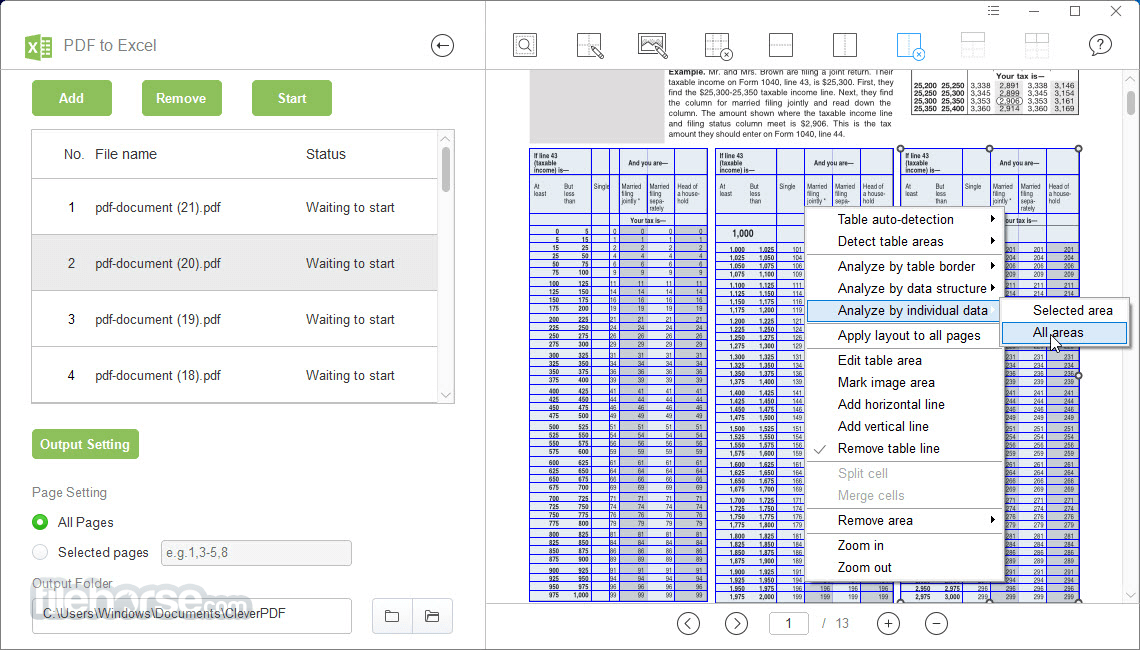
Task: Click the greyed-out merge cells toolbar icon
Action: point(972,45)
